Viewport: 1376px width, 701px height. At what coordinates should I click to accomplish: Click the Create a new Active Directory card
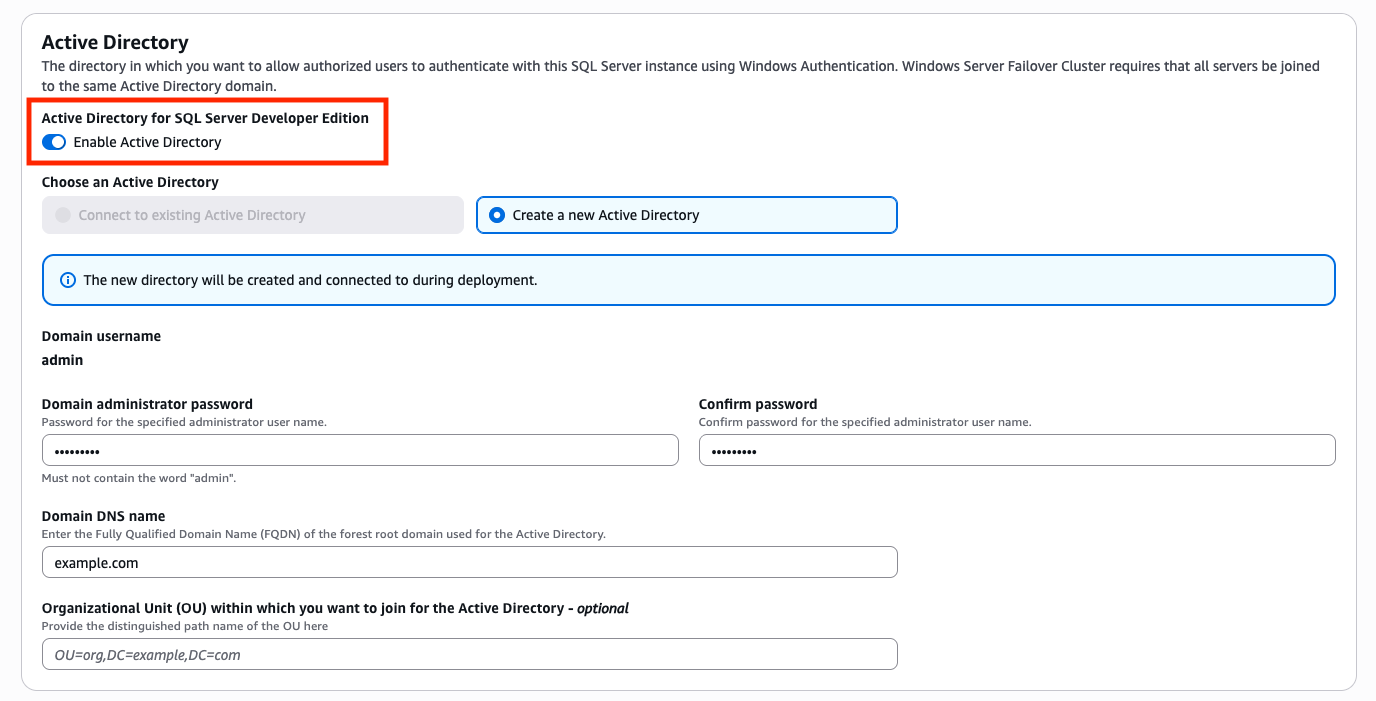click(x=686, y=215)
